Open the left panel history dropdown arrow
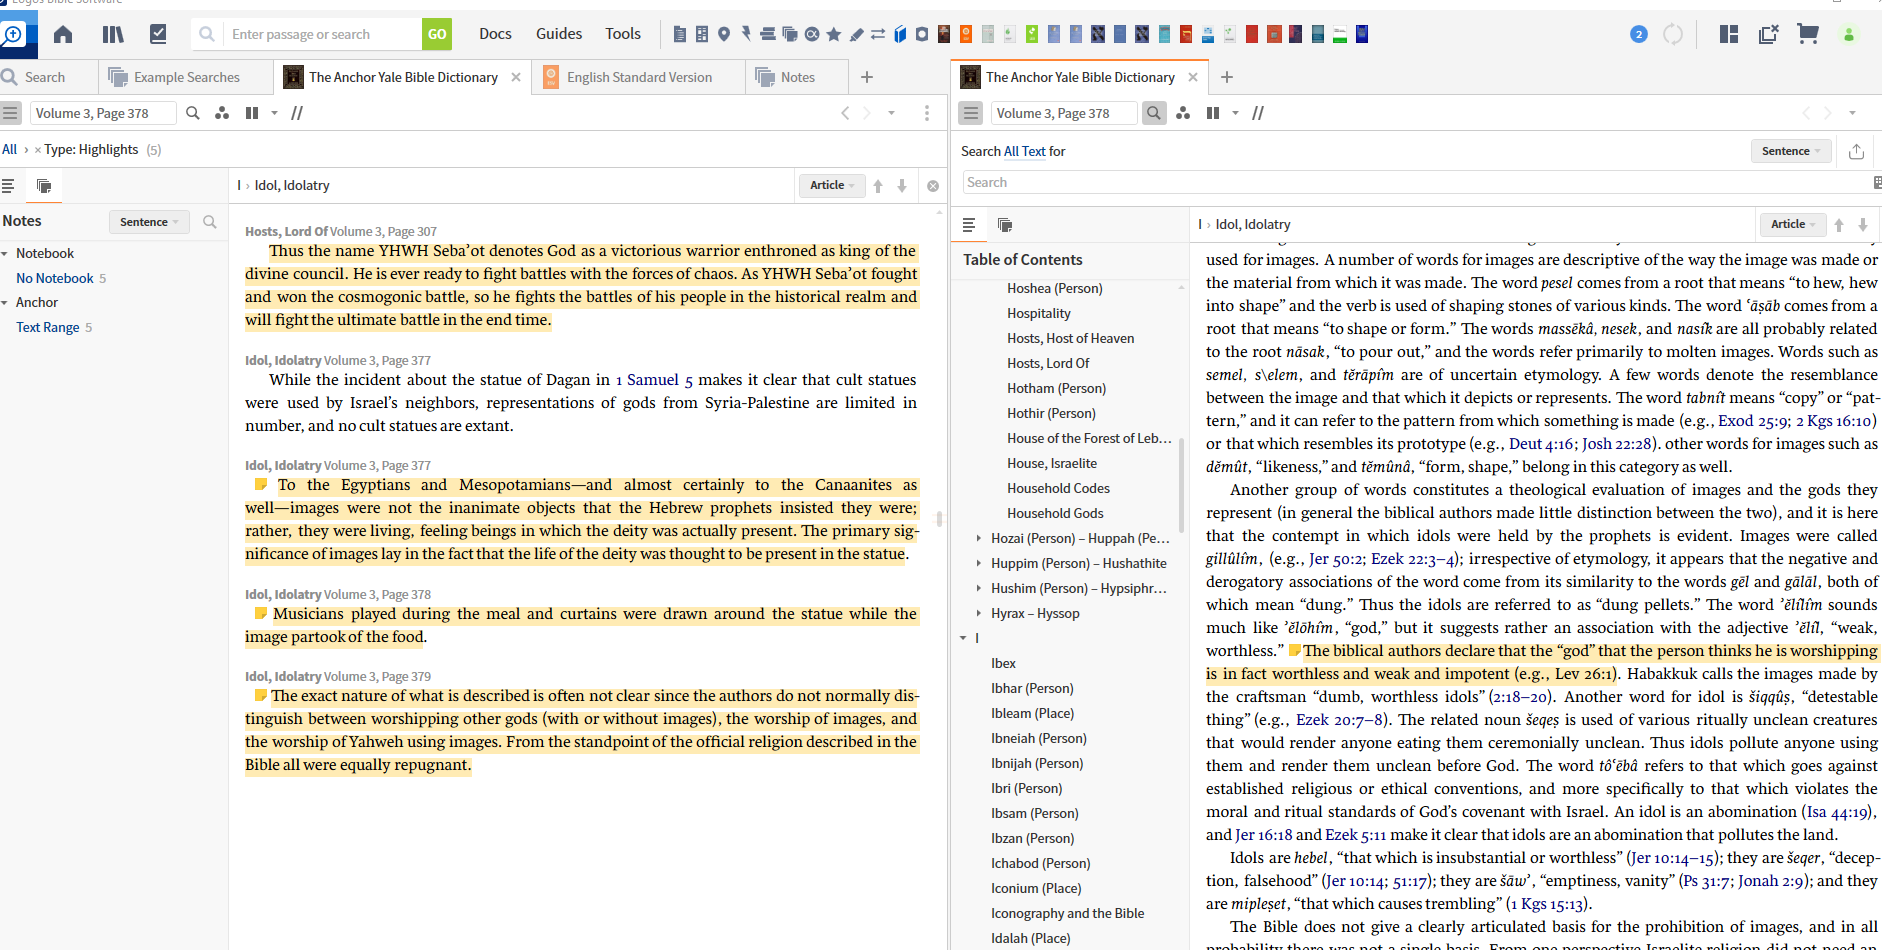1882x950 pixels. coord(891,113)
